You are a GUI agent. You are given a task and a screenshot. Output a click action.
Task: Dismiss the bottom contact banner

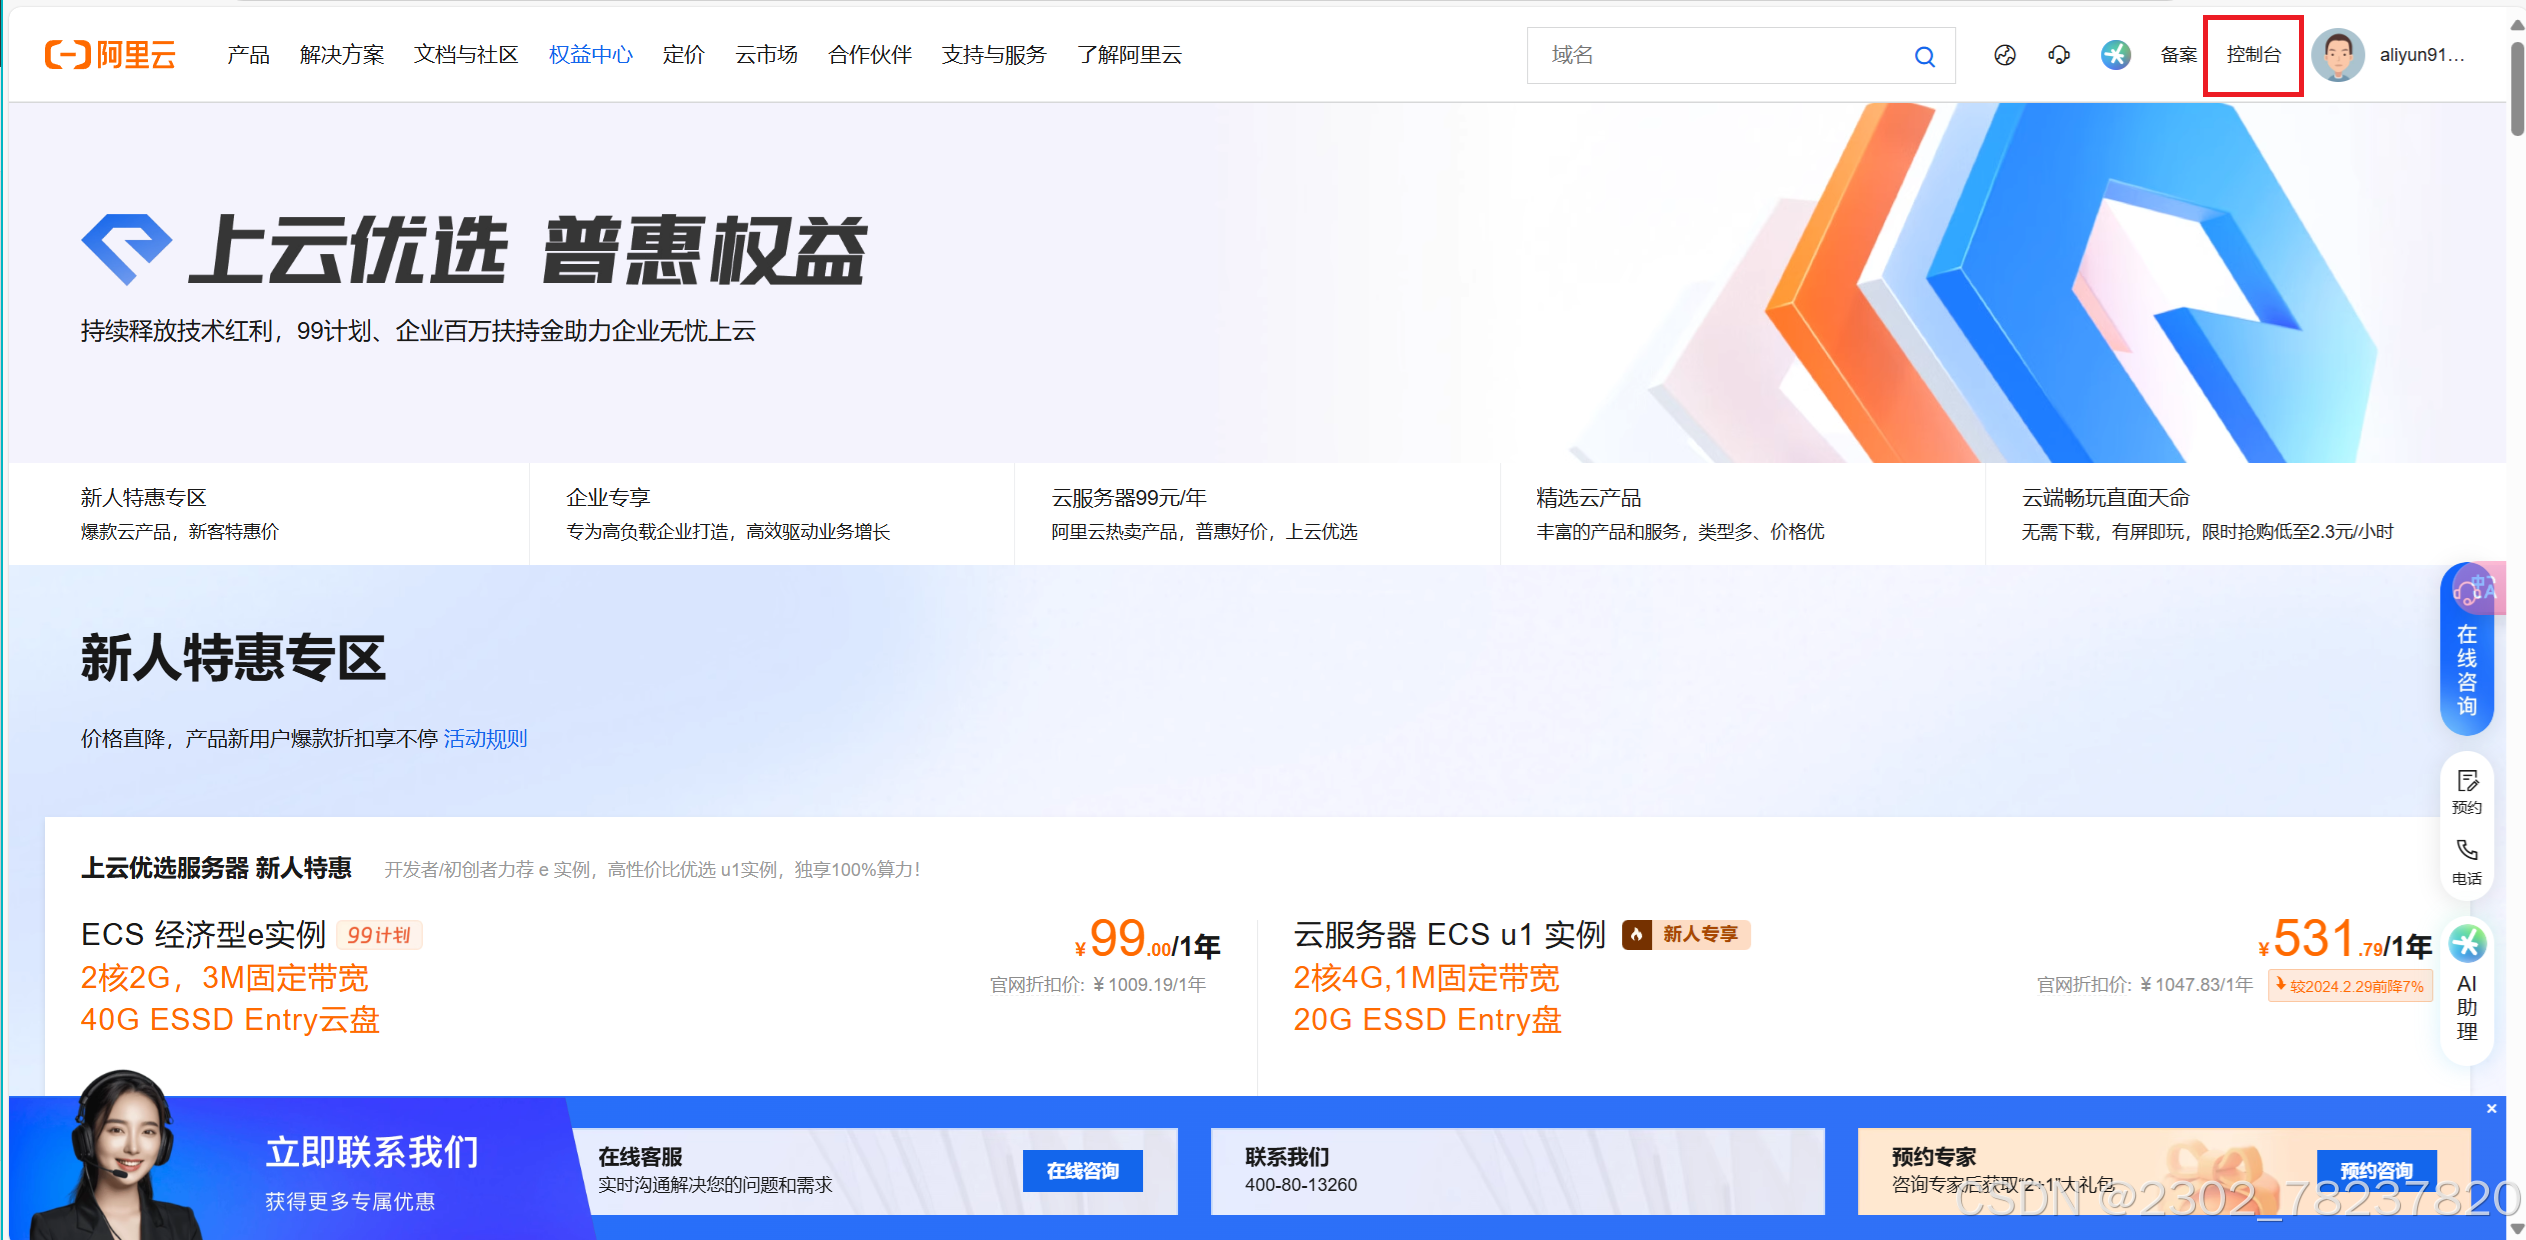pos(2491,1108)
